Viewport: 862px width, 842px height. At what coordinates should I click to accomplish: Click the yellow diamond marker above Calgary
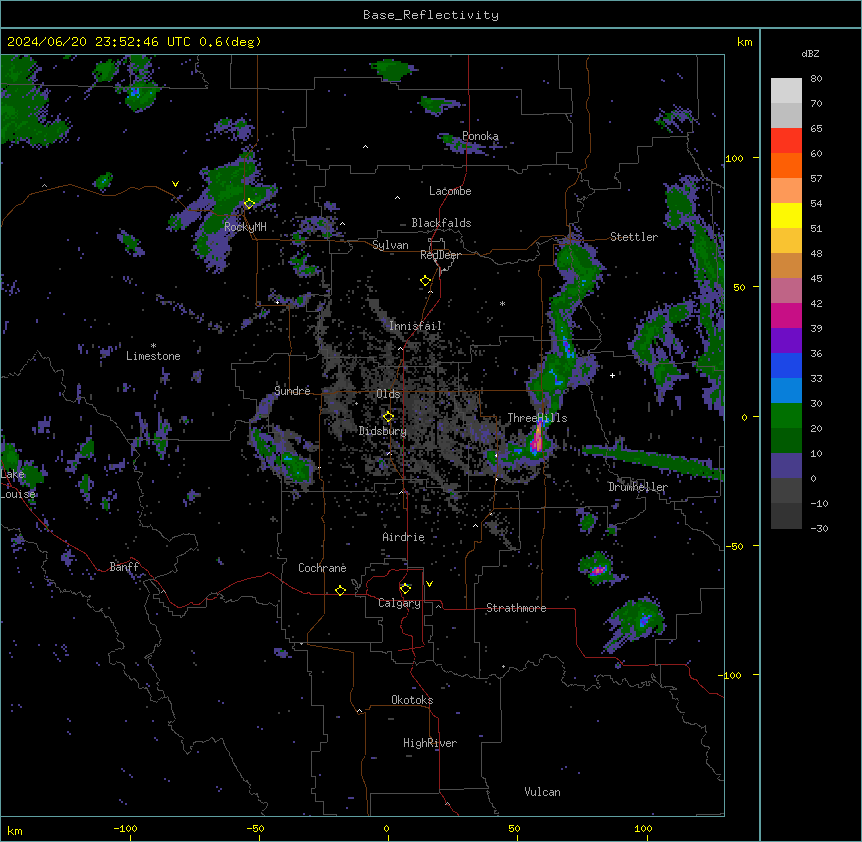405,589
